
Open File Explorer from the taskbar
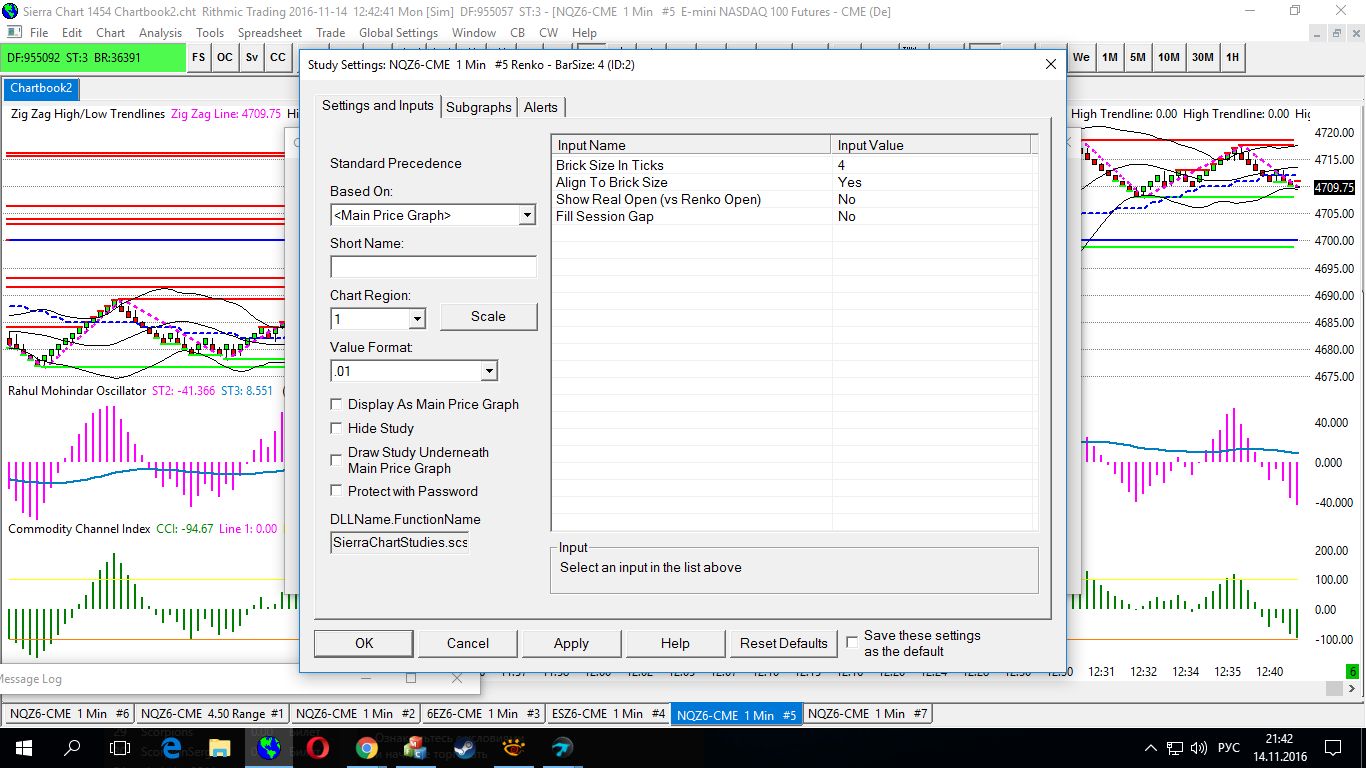(219, 748)
